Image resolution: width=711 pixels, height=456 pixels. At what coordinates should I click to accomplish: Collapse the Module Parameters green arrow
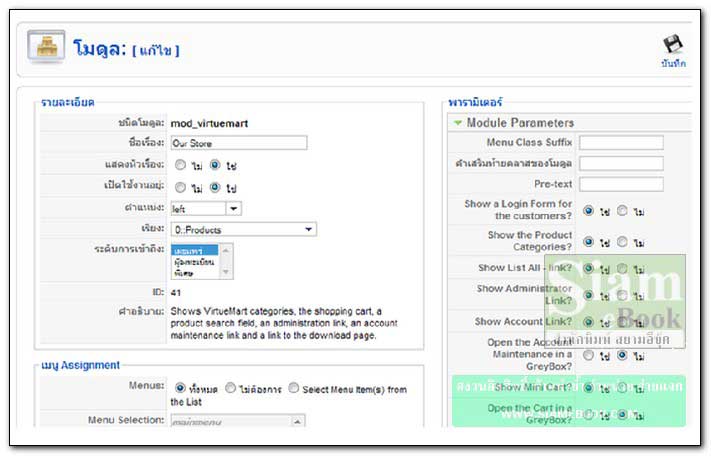458,123
